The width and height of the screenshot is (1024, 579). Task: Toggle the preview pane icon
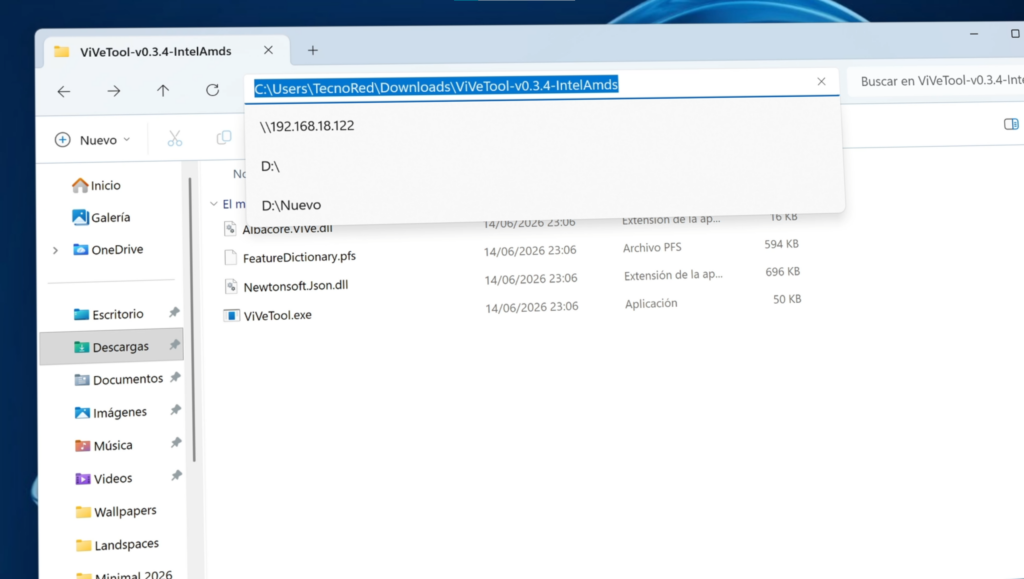click(x=1011, y=124)
